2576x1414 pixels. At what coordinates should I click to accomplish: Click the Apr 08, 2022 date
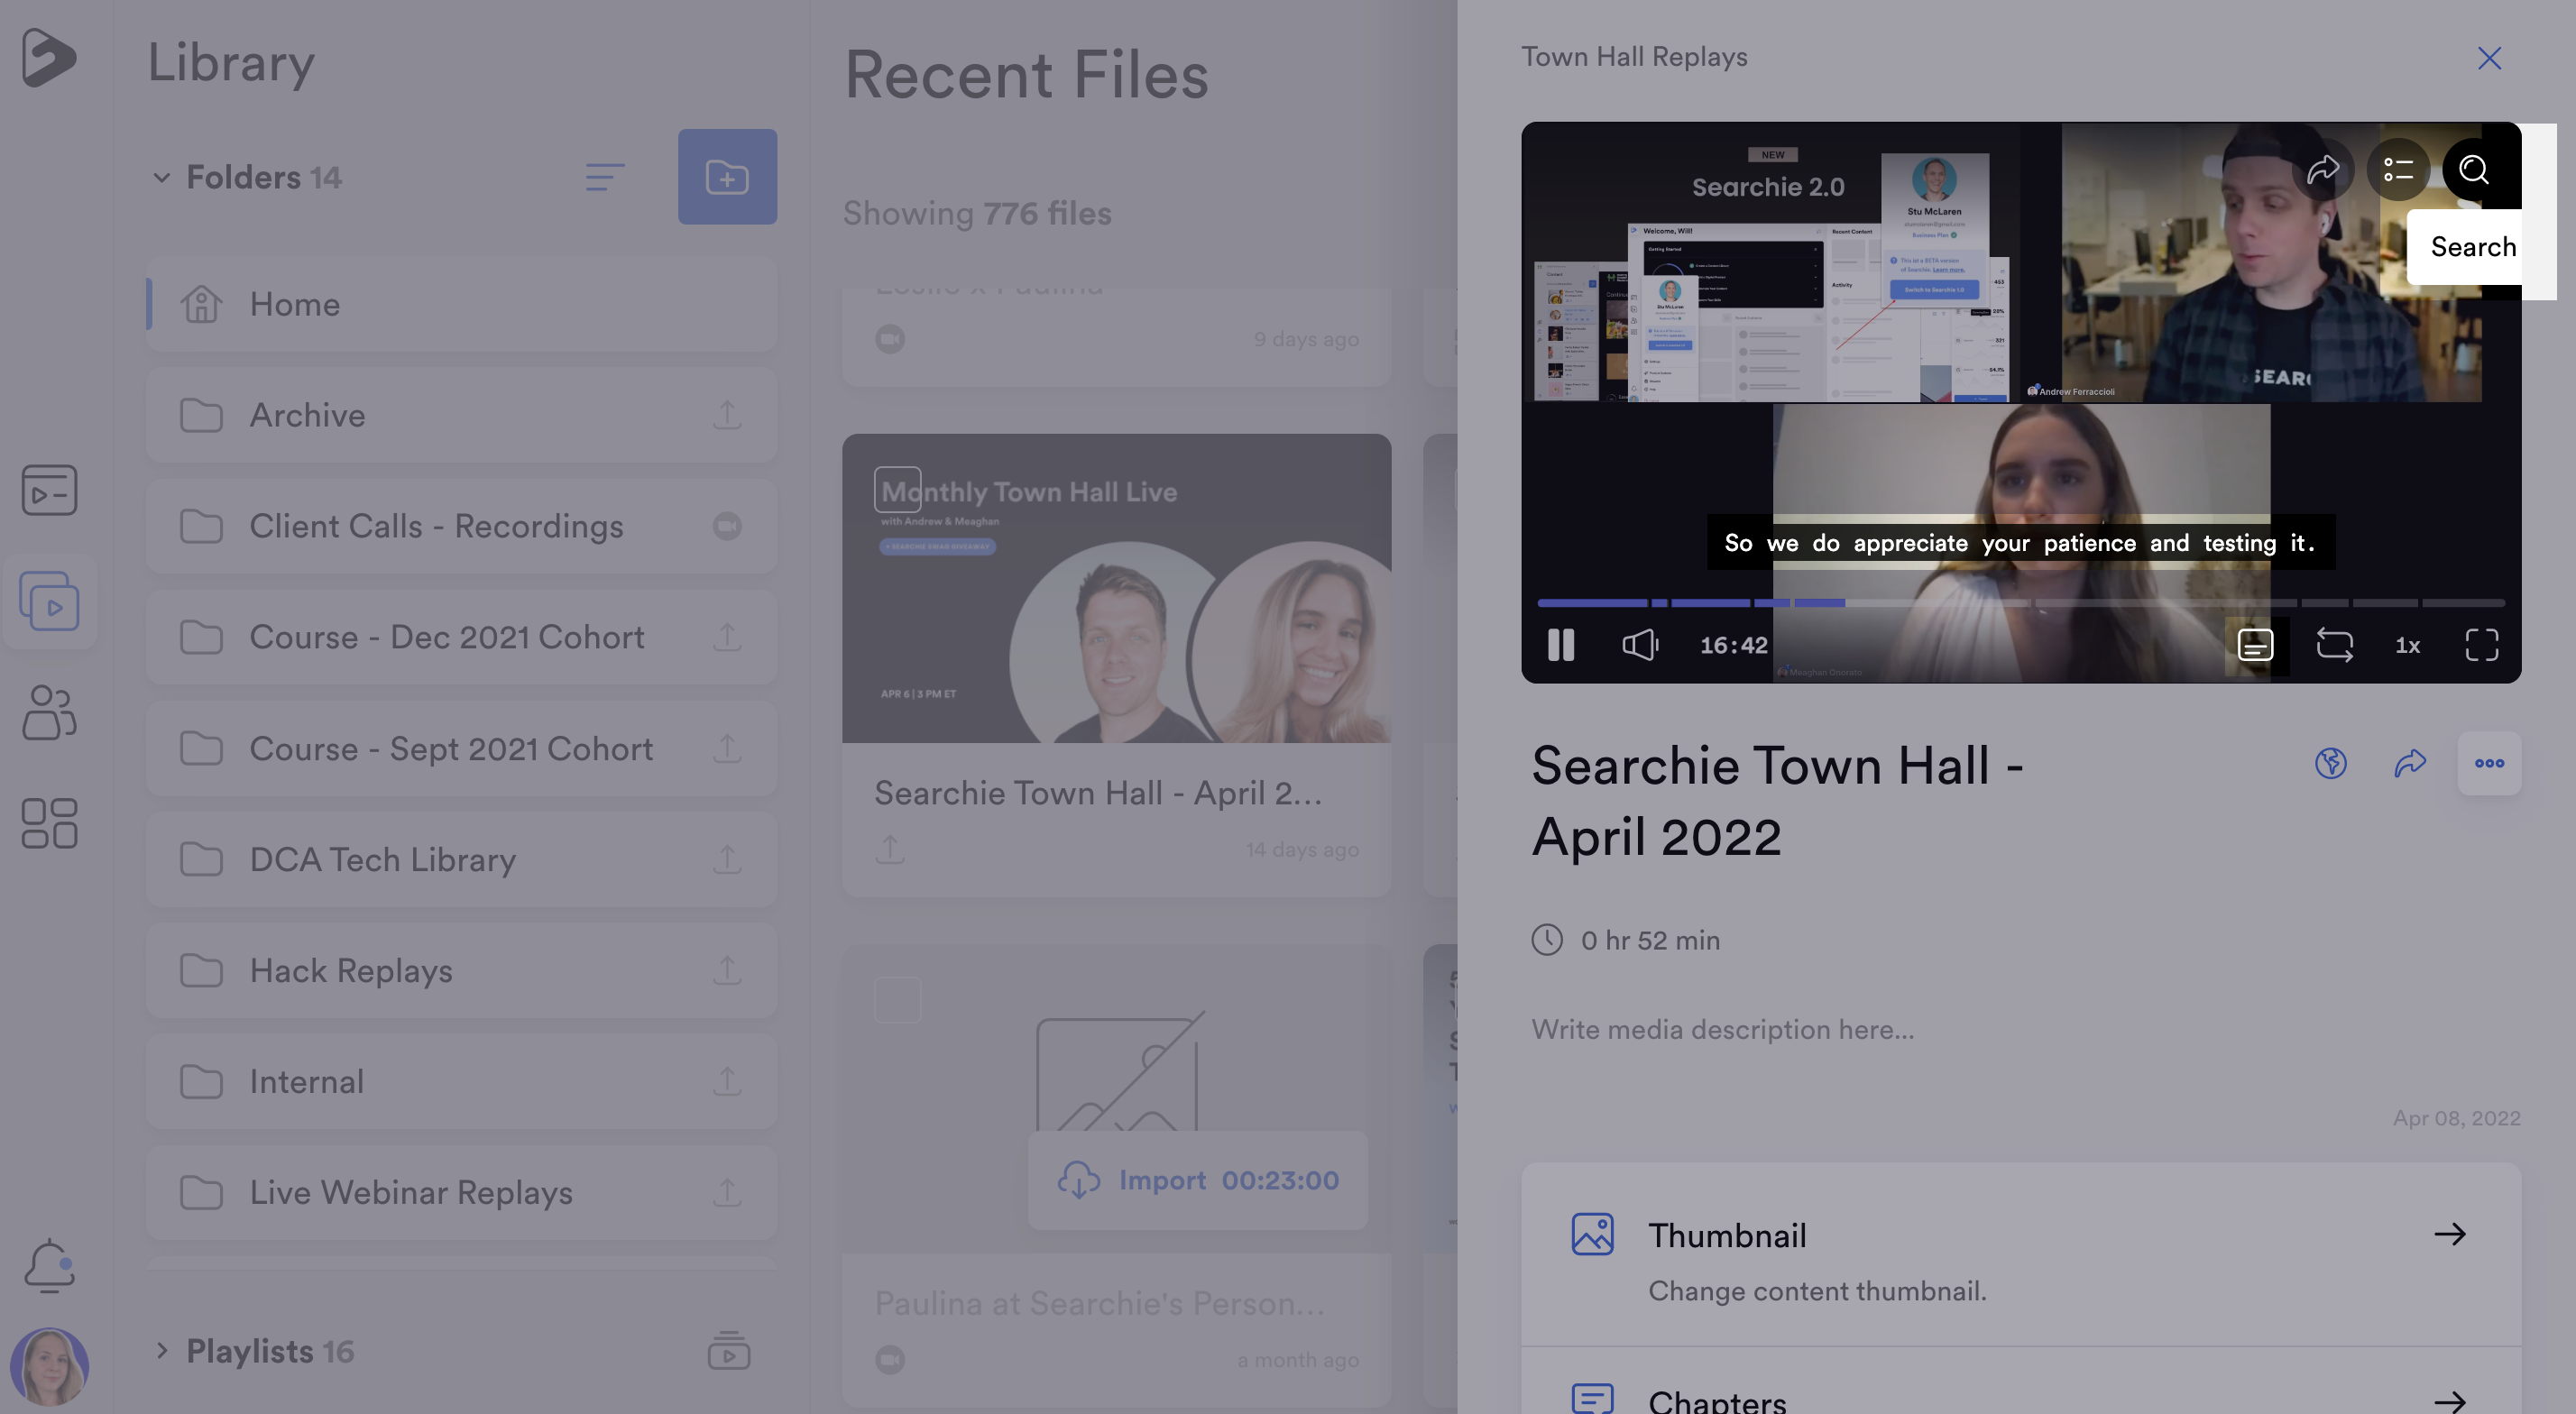(2456, 1118)
